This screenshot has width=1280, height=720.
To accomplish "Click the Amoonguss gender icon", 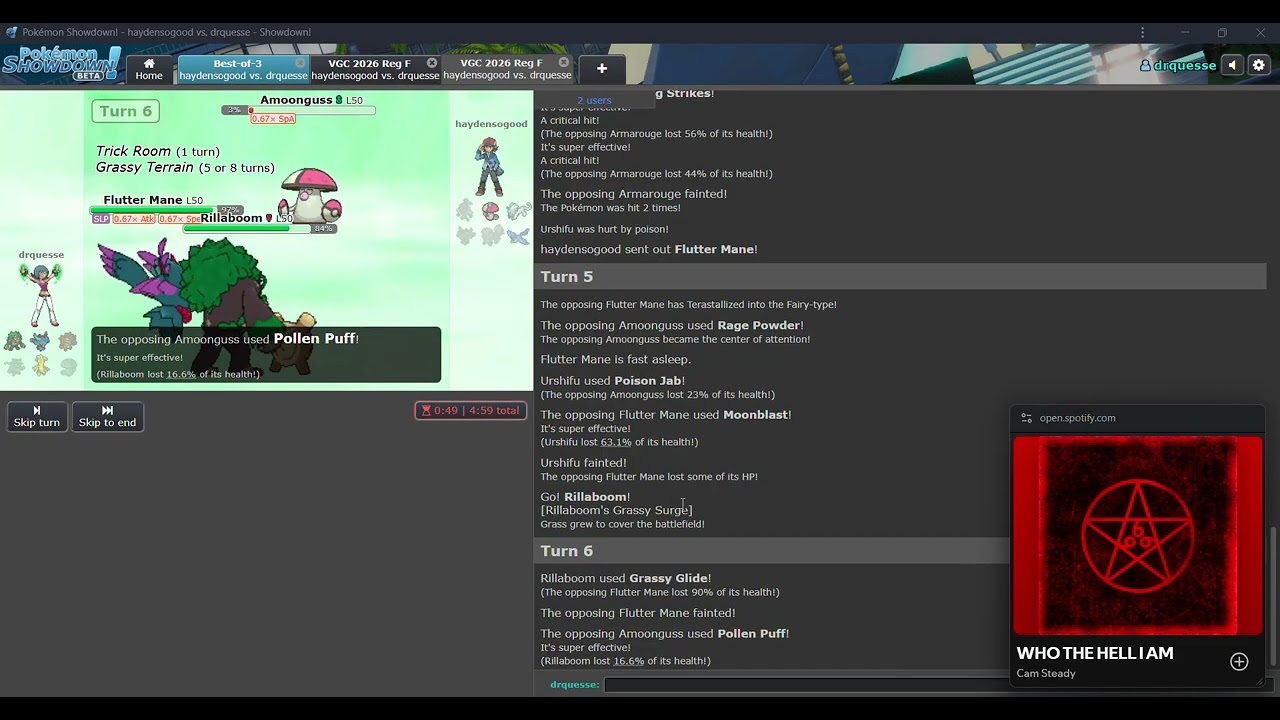I will tap(339, 100).
